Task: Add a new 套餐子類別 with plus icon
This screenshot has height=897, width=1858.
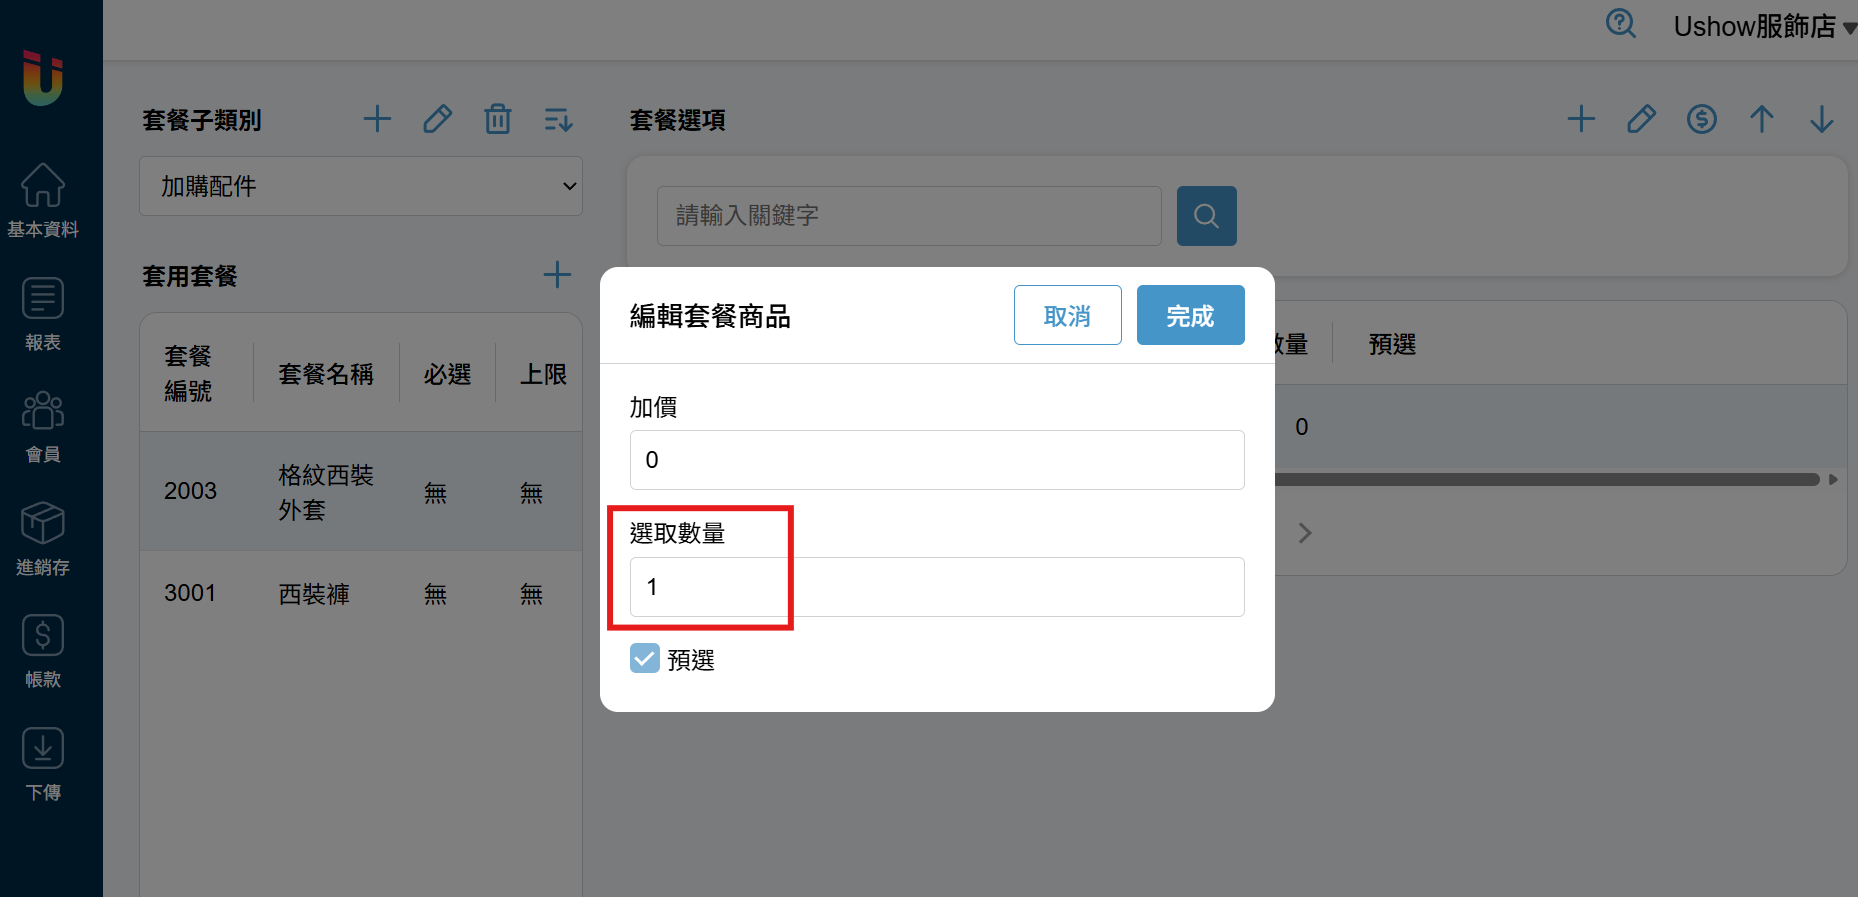Action: click(x=377, y=120)
